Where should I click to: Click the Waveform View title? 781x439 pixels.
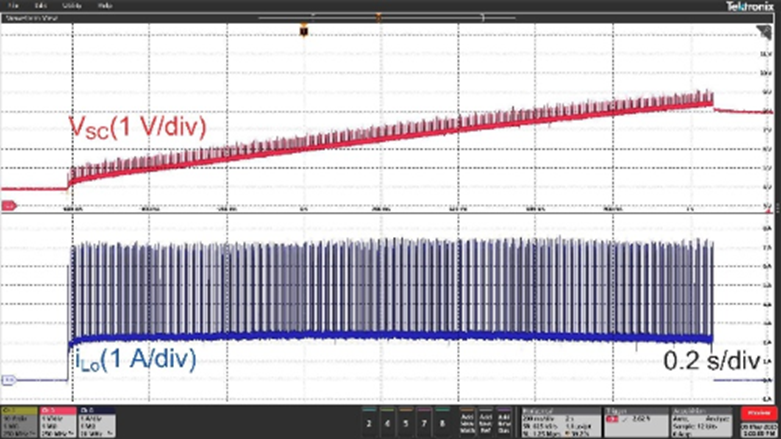[x=32, y=18]
